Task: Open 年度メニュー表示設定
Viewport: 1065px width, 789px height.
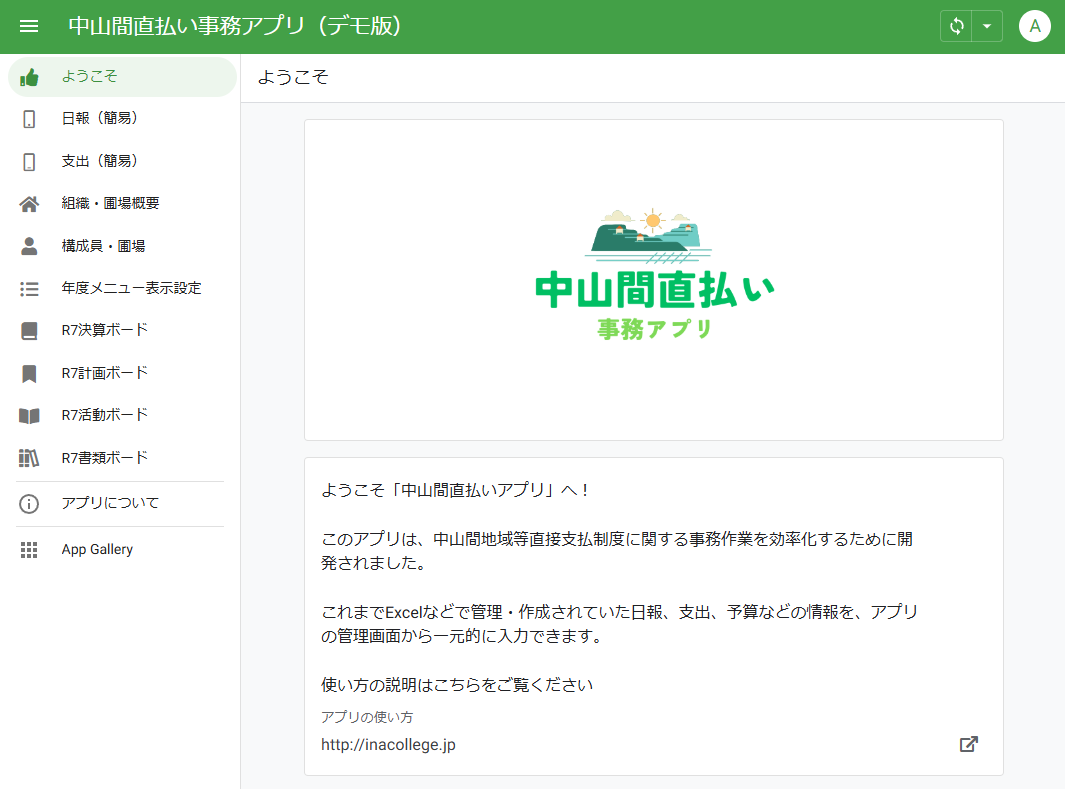Action: point(122,289)
